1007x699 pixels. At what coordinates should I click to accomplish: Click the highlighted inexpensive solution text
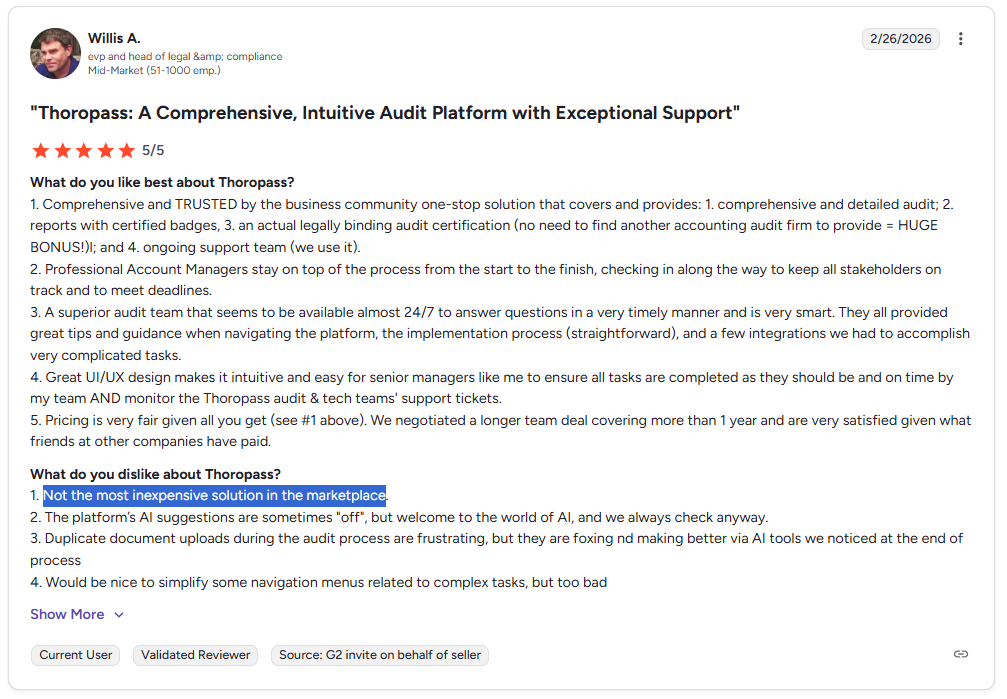[215, 495]
